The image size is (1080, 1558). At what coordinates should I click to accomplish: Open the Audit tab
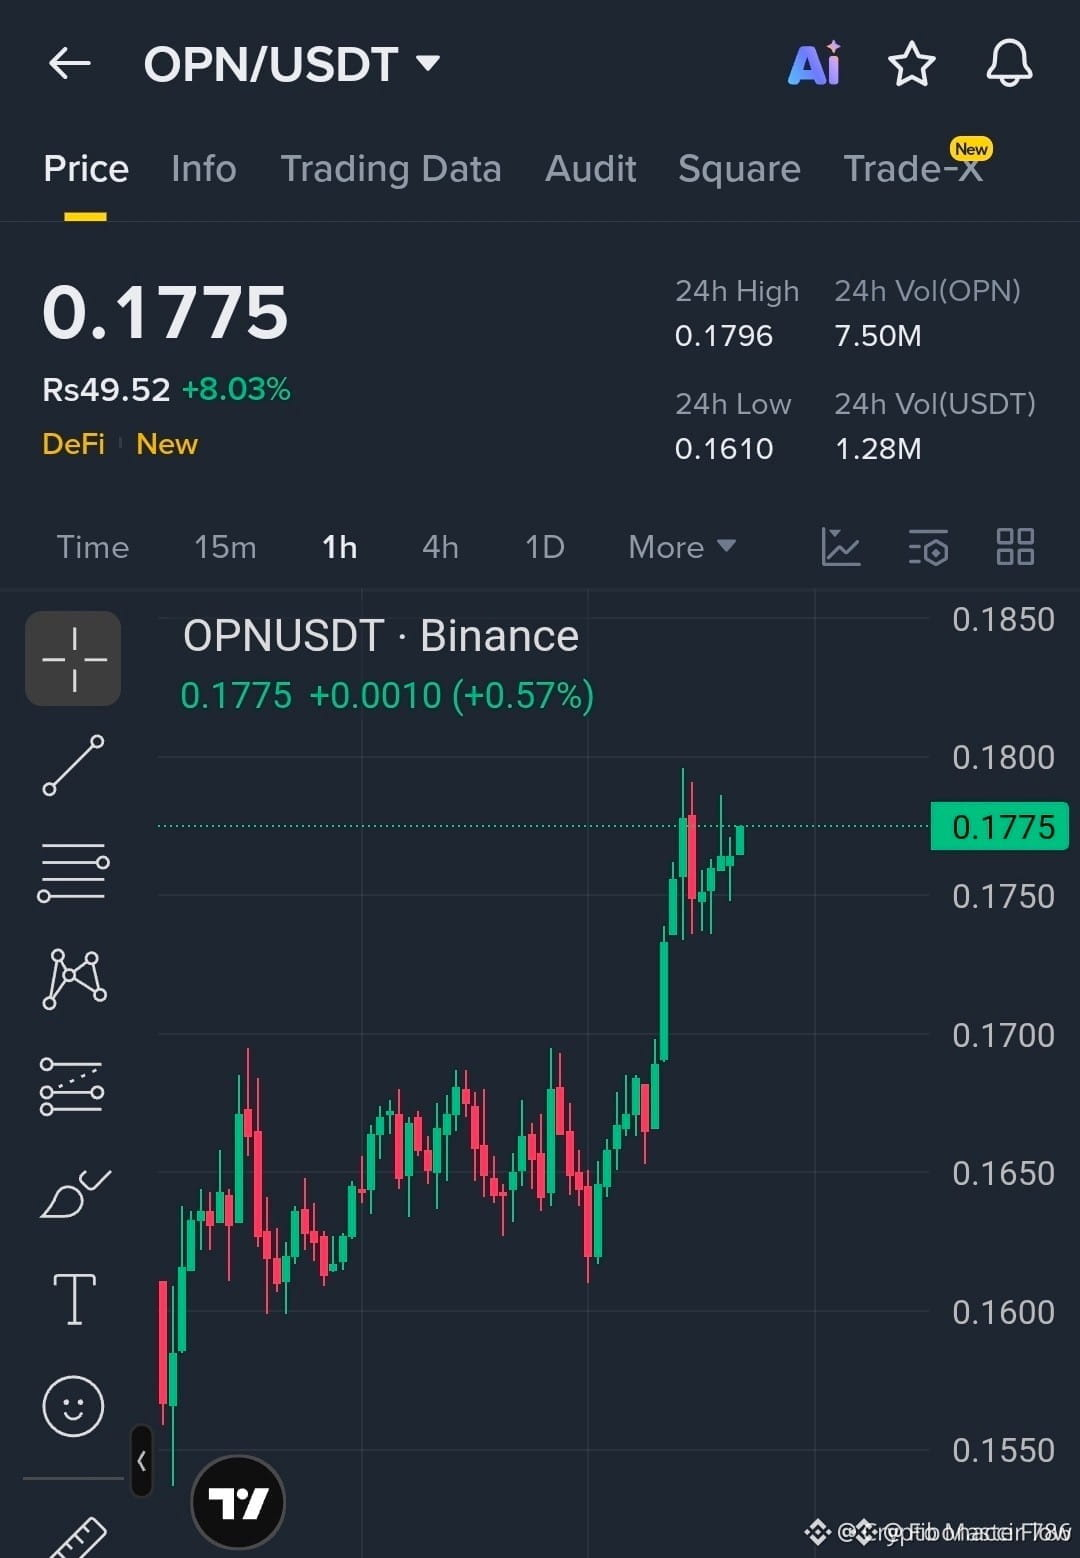591,169
